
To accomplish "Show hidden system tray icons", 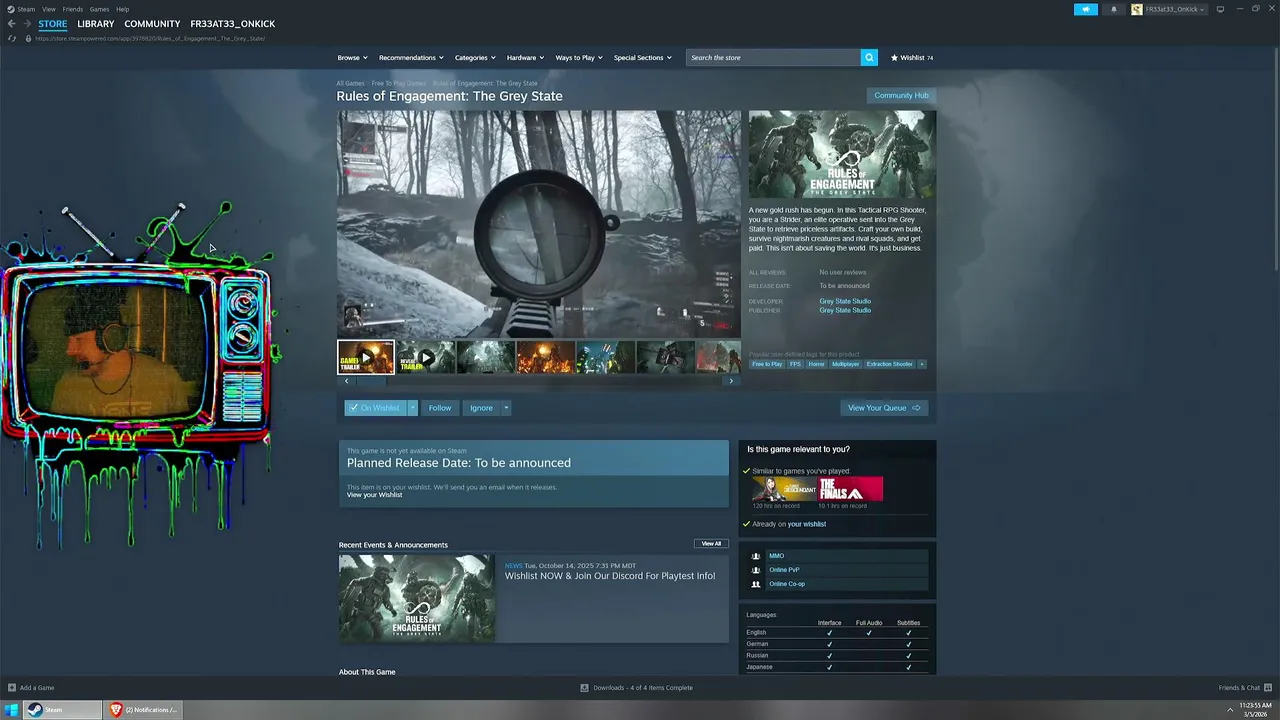I will (1230, 710).
